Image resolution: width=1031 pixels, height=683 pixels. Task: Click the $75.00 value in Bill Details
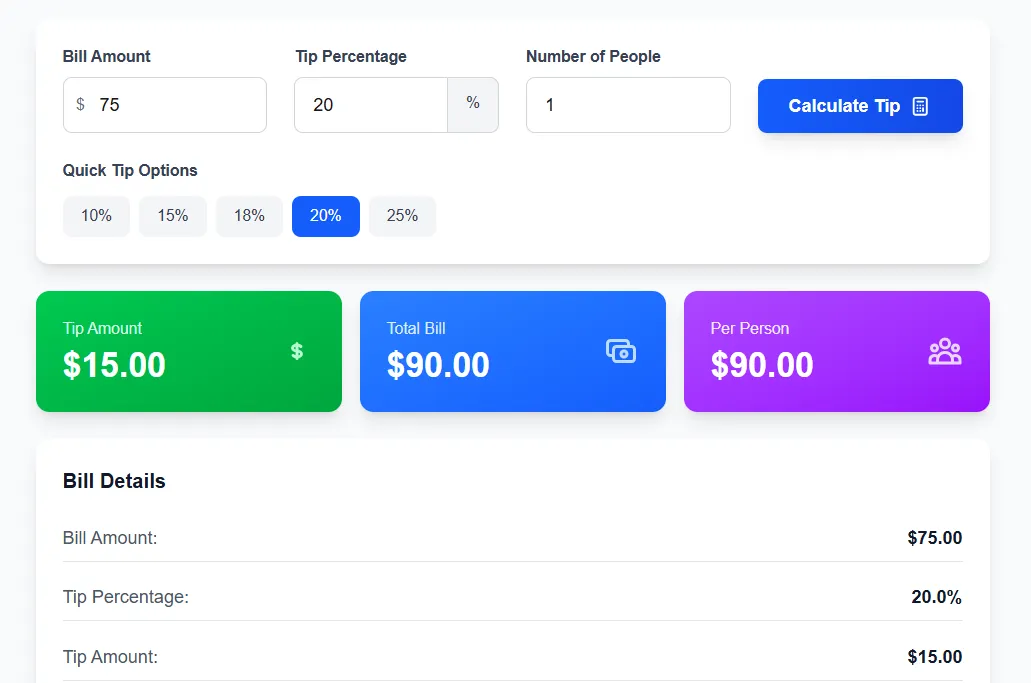click(934, 538)
